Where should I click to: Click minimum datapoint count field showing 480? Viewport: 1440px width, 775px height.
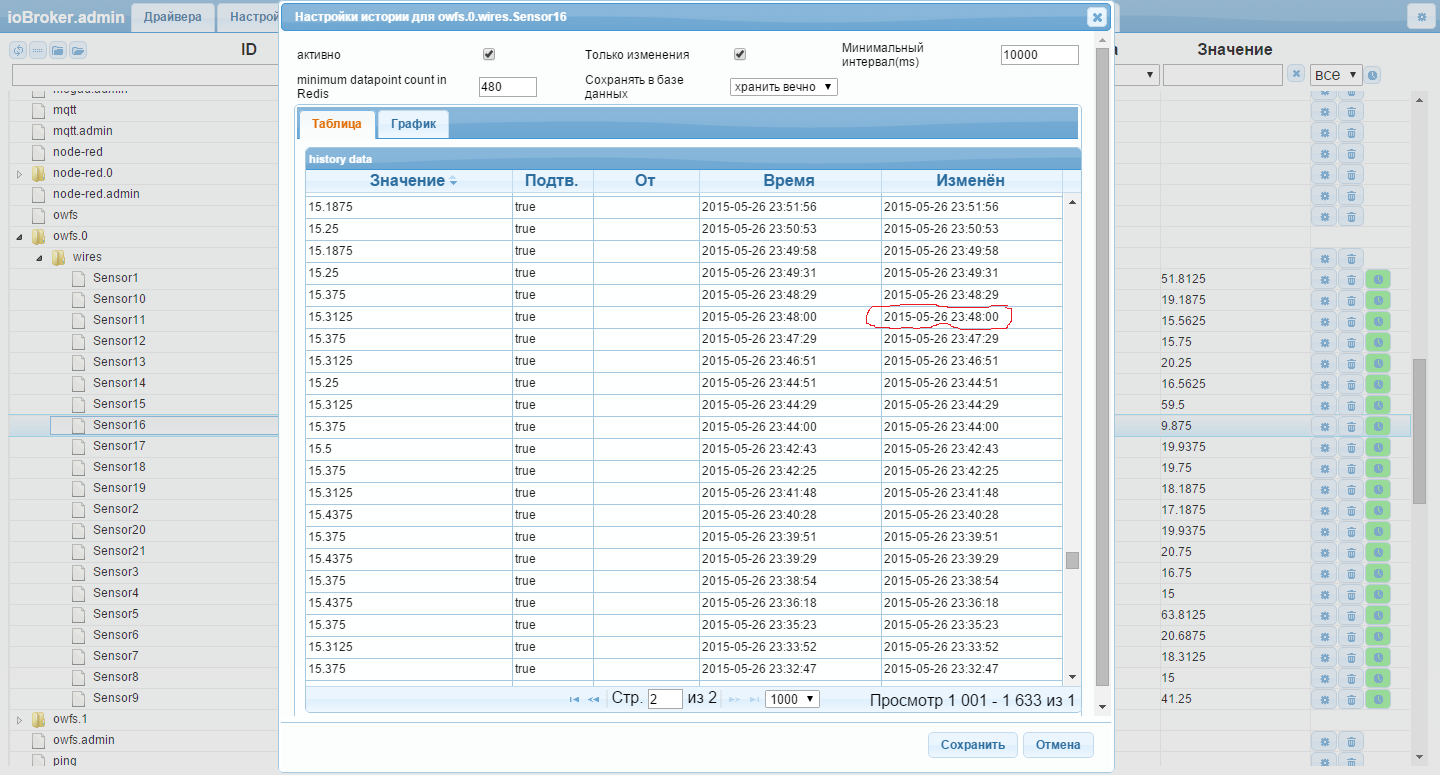point(508,87)
